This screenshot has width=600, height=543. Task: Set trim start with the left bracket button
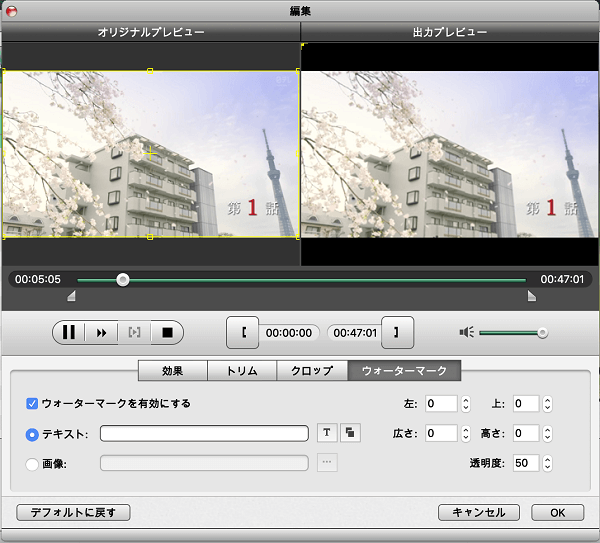click(243, 332)
